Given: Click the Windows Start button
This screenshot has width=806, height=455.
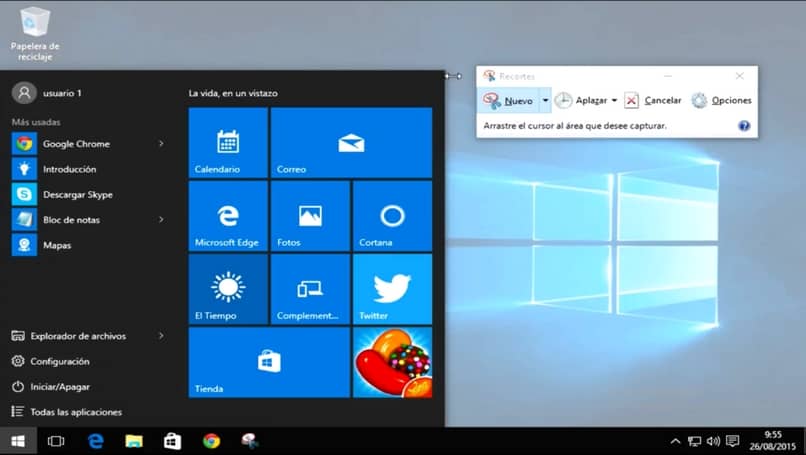Looking at the screenshot, I should (x=18, y=441).
